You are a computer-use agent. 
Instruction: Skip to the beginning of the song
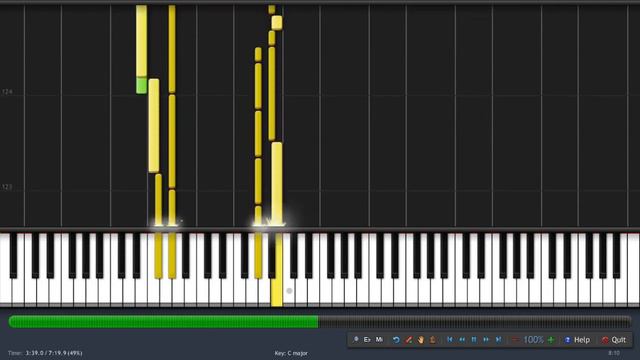click(x=449, y=340)
